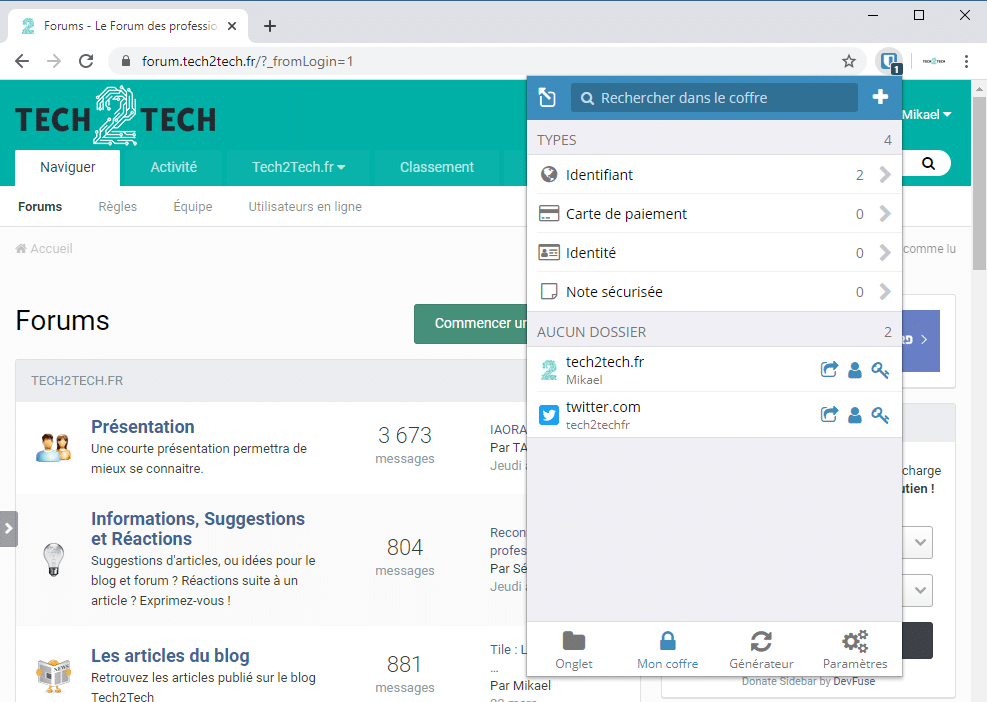Click the Bitwarden extension icon in toolbar
Screen dimensions: 987x702
(889, 62)
